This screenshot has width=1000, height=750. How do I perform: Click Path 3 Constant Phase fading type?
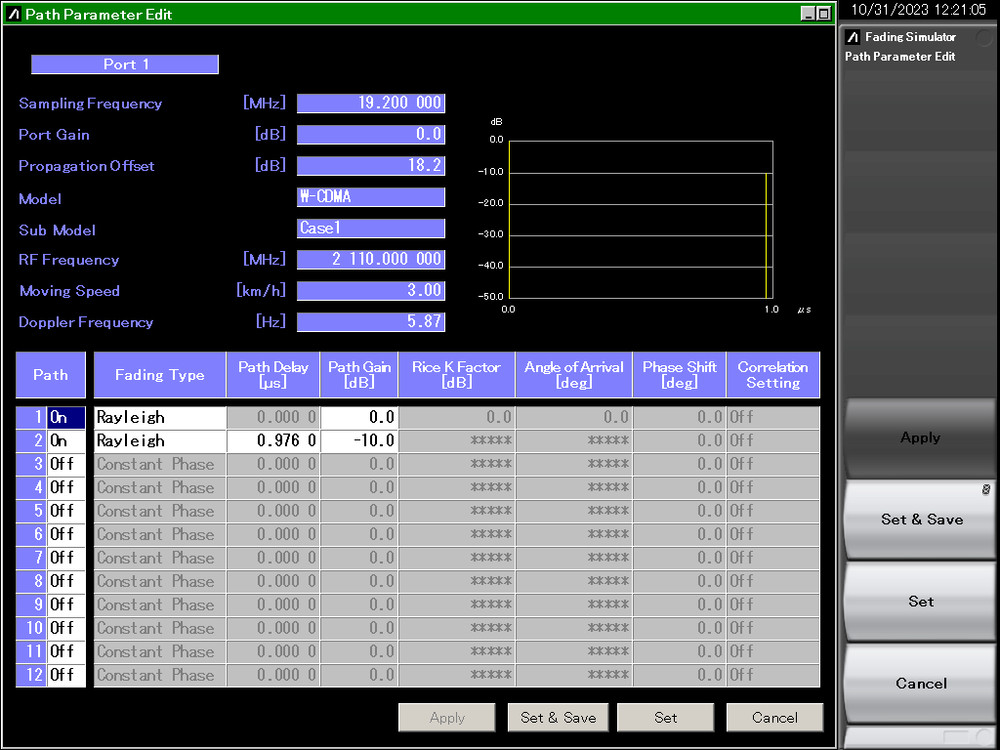(160, 464)
